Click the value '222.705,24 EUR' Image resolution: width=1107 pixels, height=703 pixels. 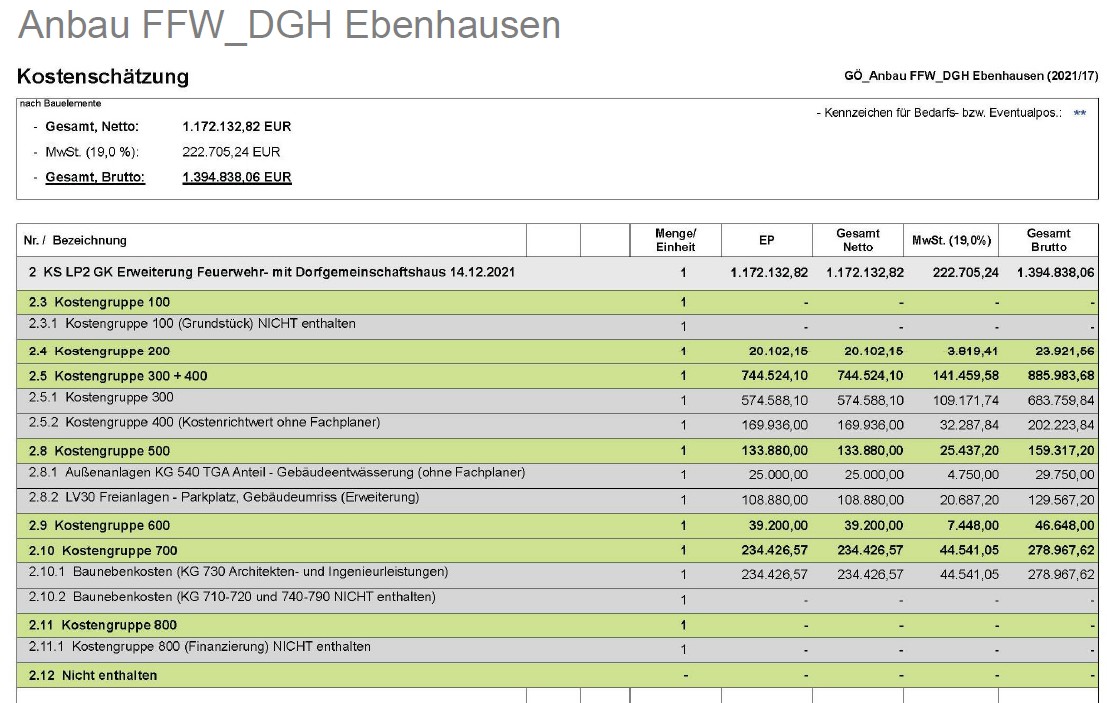point(231,152)
